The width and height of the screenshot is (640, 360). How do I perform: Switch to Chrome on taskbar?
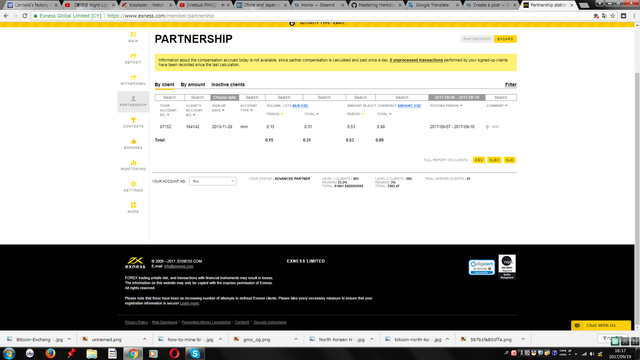tap(133, 353)
